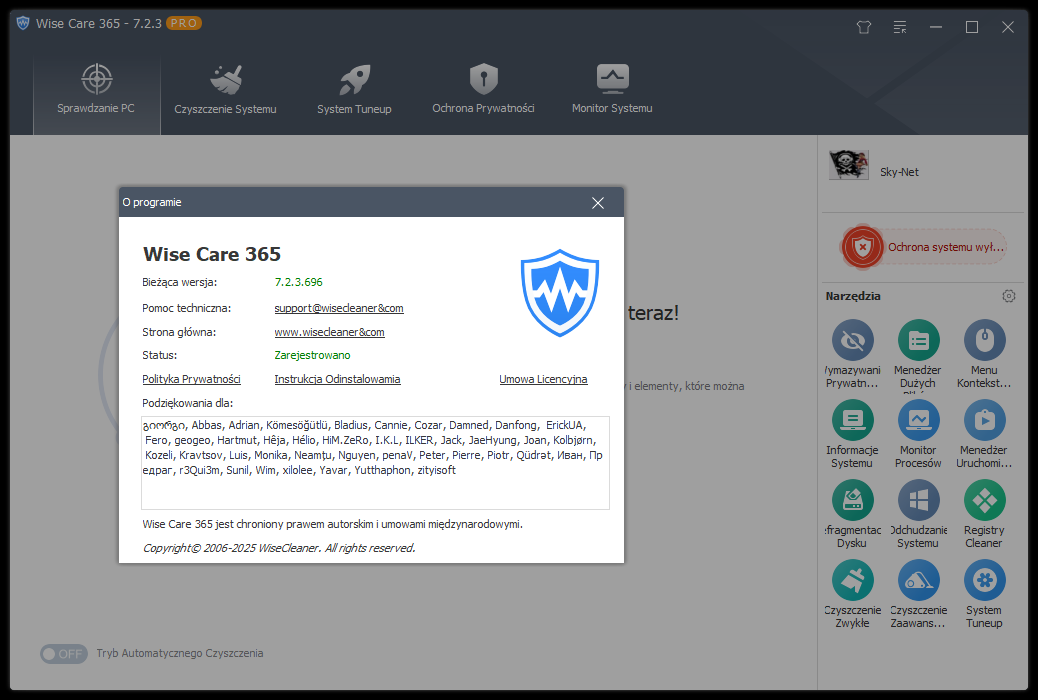Click inside the Podziękowania credits text box
The height and width of the screenshot is (700, 1038).
(375, 463)
